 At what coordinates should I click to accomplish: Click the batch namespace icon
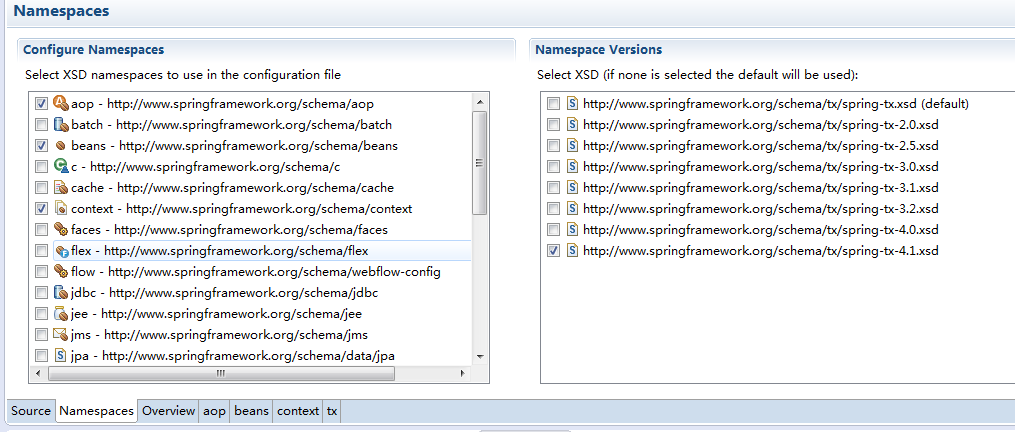click(x=61, y=124)
